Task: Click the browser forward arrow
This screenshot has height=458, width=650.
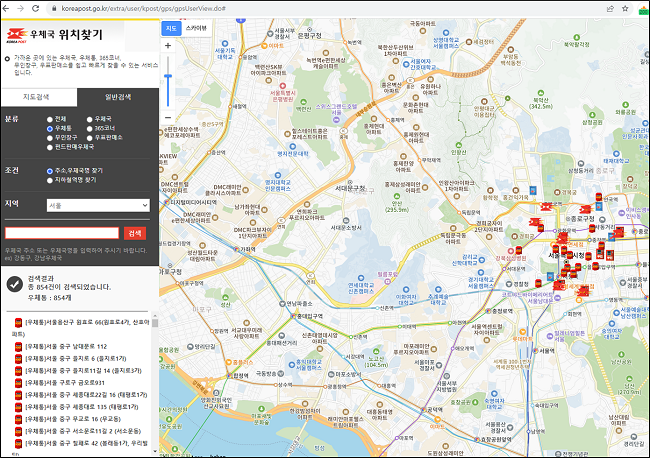Action: pyautogui.click(x=20, y=8)
